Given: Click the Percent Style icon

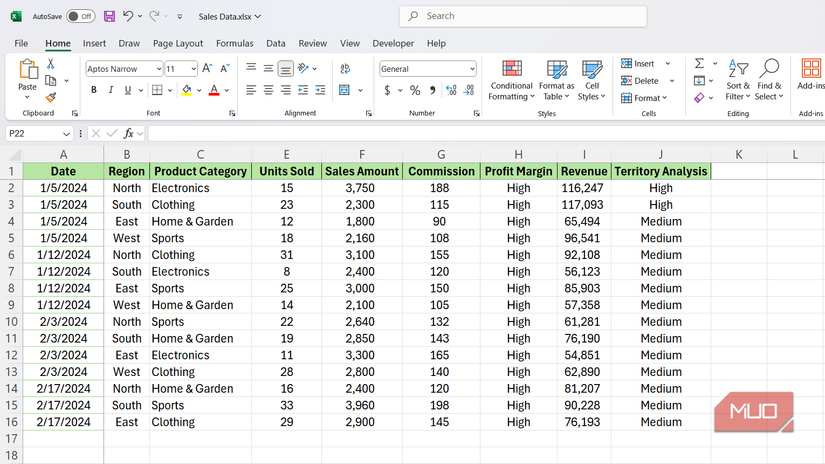Looking at the screenshot, I should (415, 90).
